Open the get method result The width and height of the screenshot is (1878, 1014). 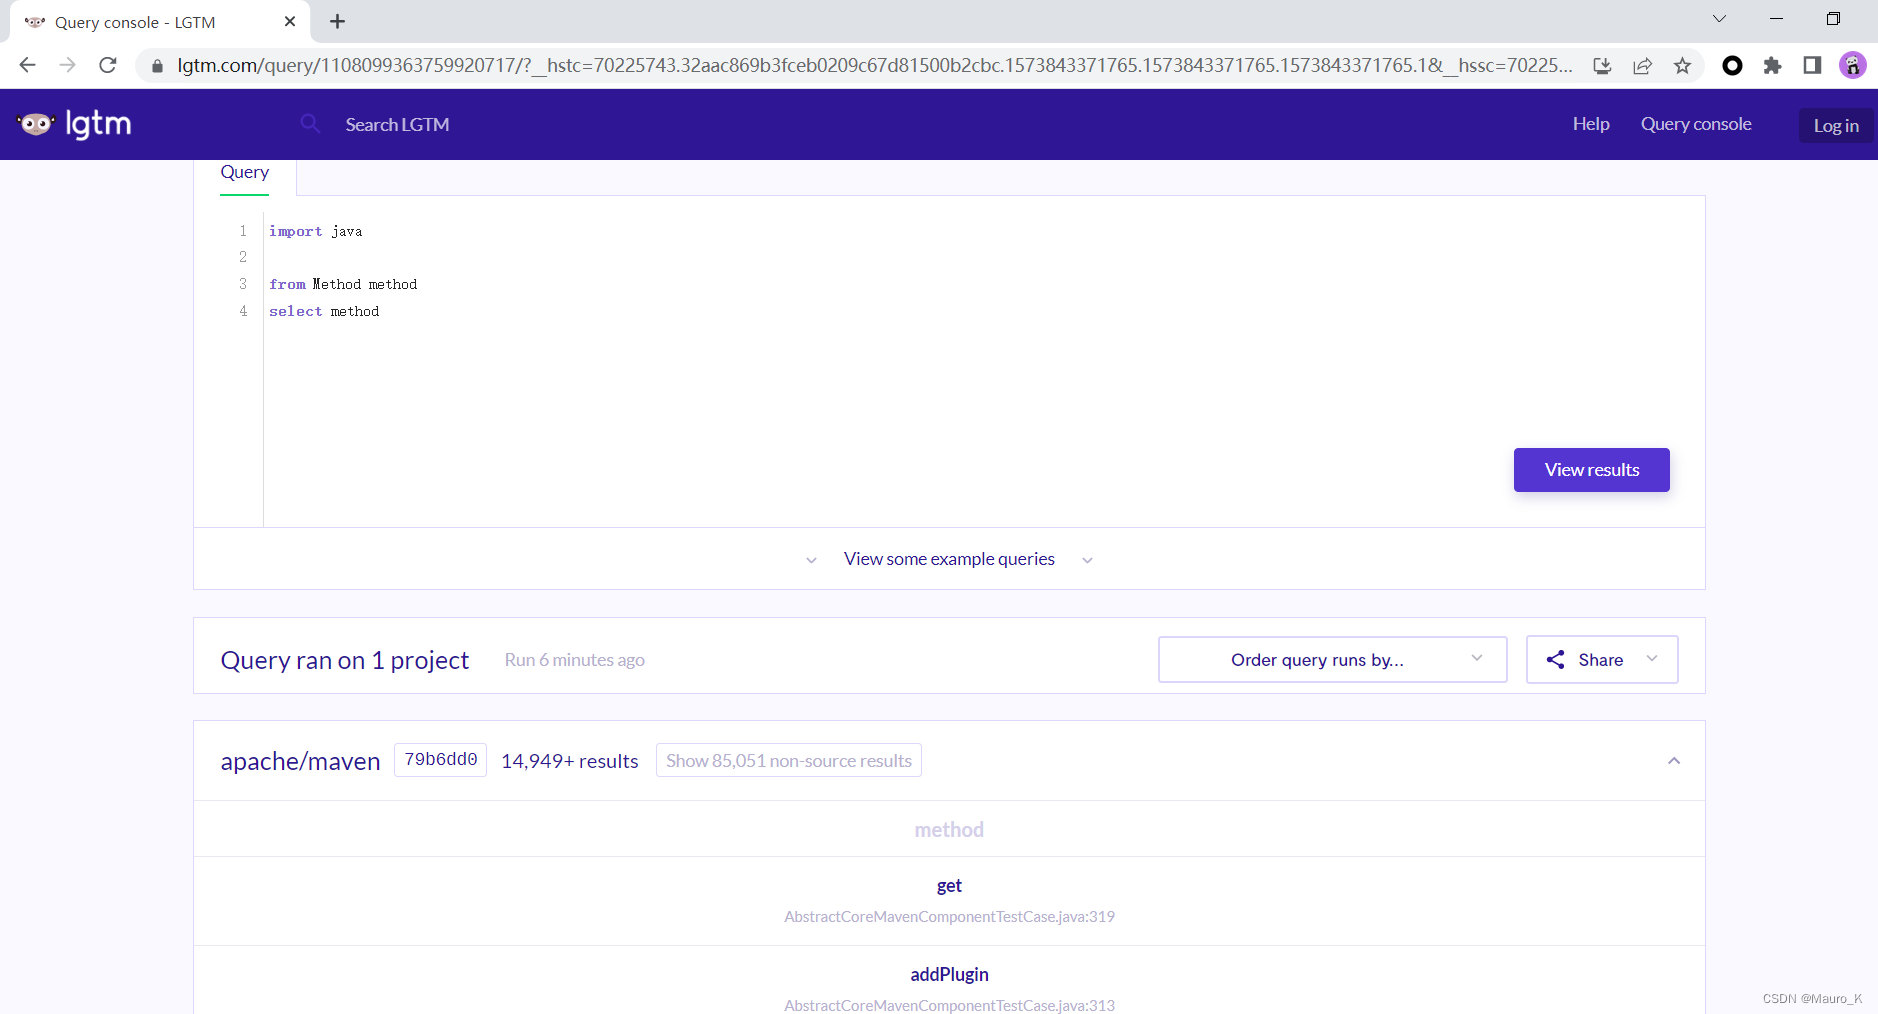(949, 886)
